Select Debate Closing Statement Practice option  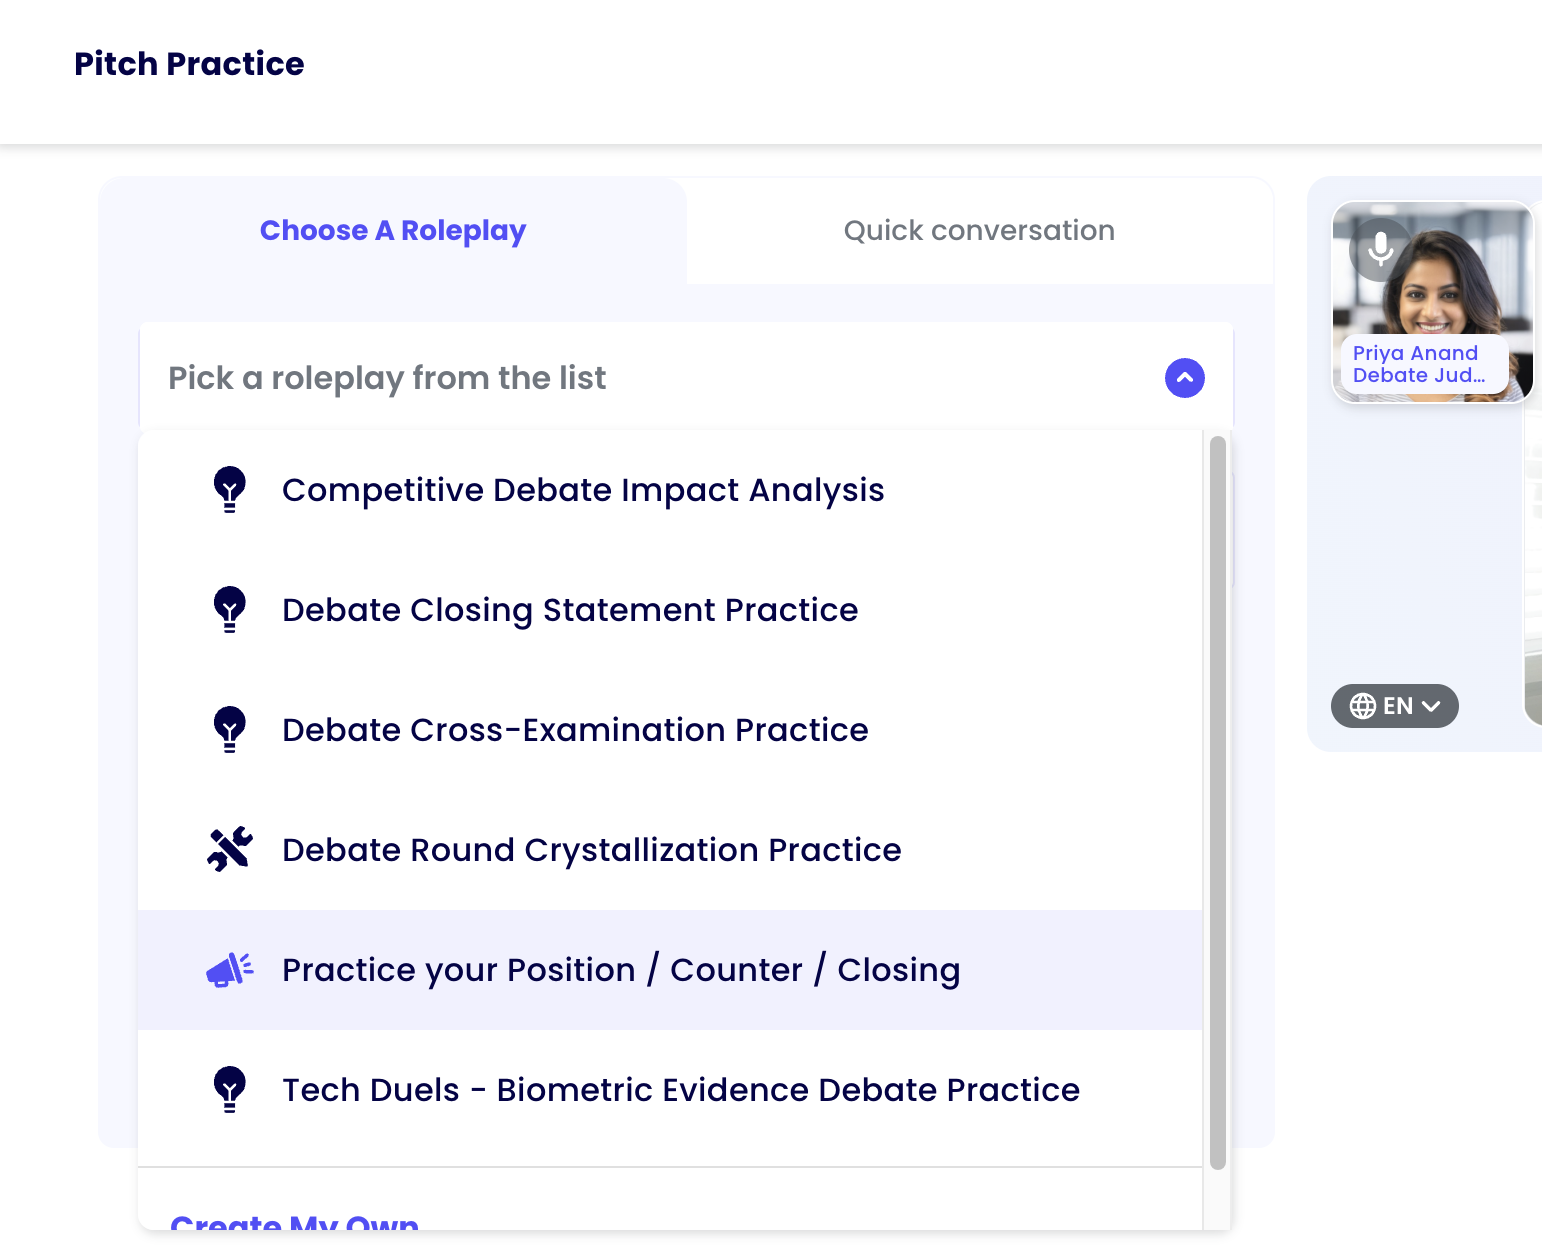pyautogui.click(x=570, y=610)
